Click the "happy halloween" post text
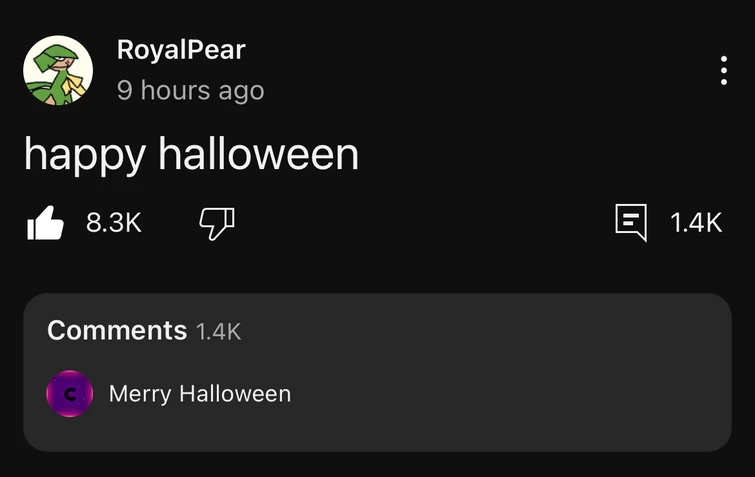Viewport: 755px width, 477px height. tap(191, 154)
